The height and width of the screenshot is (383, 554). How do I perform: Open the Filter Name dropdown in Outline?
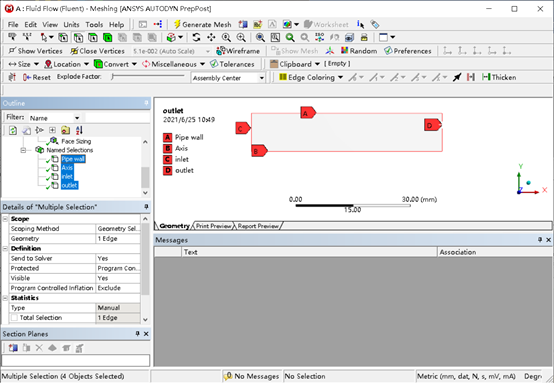coord(55,118)
